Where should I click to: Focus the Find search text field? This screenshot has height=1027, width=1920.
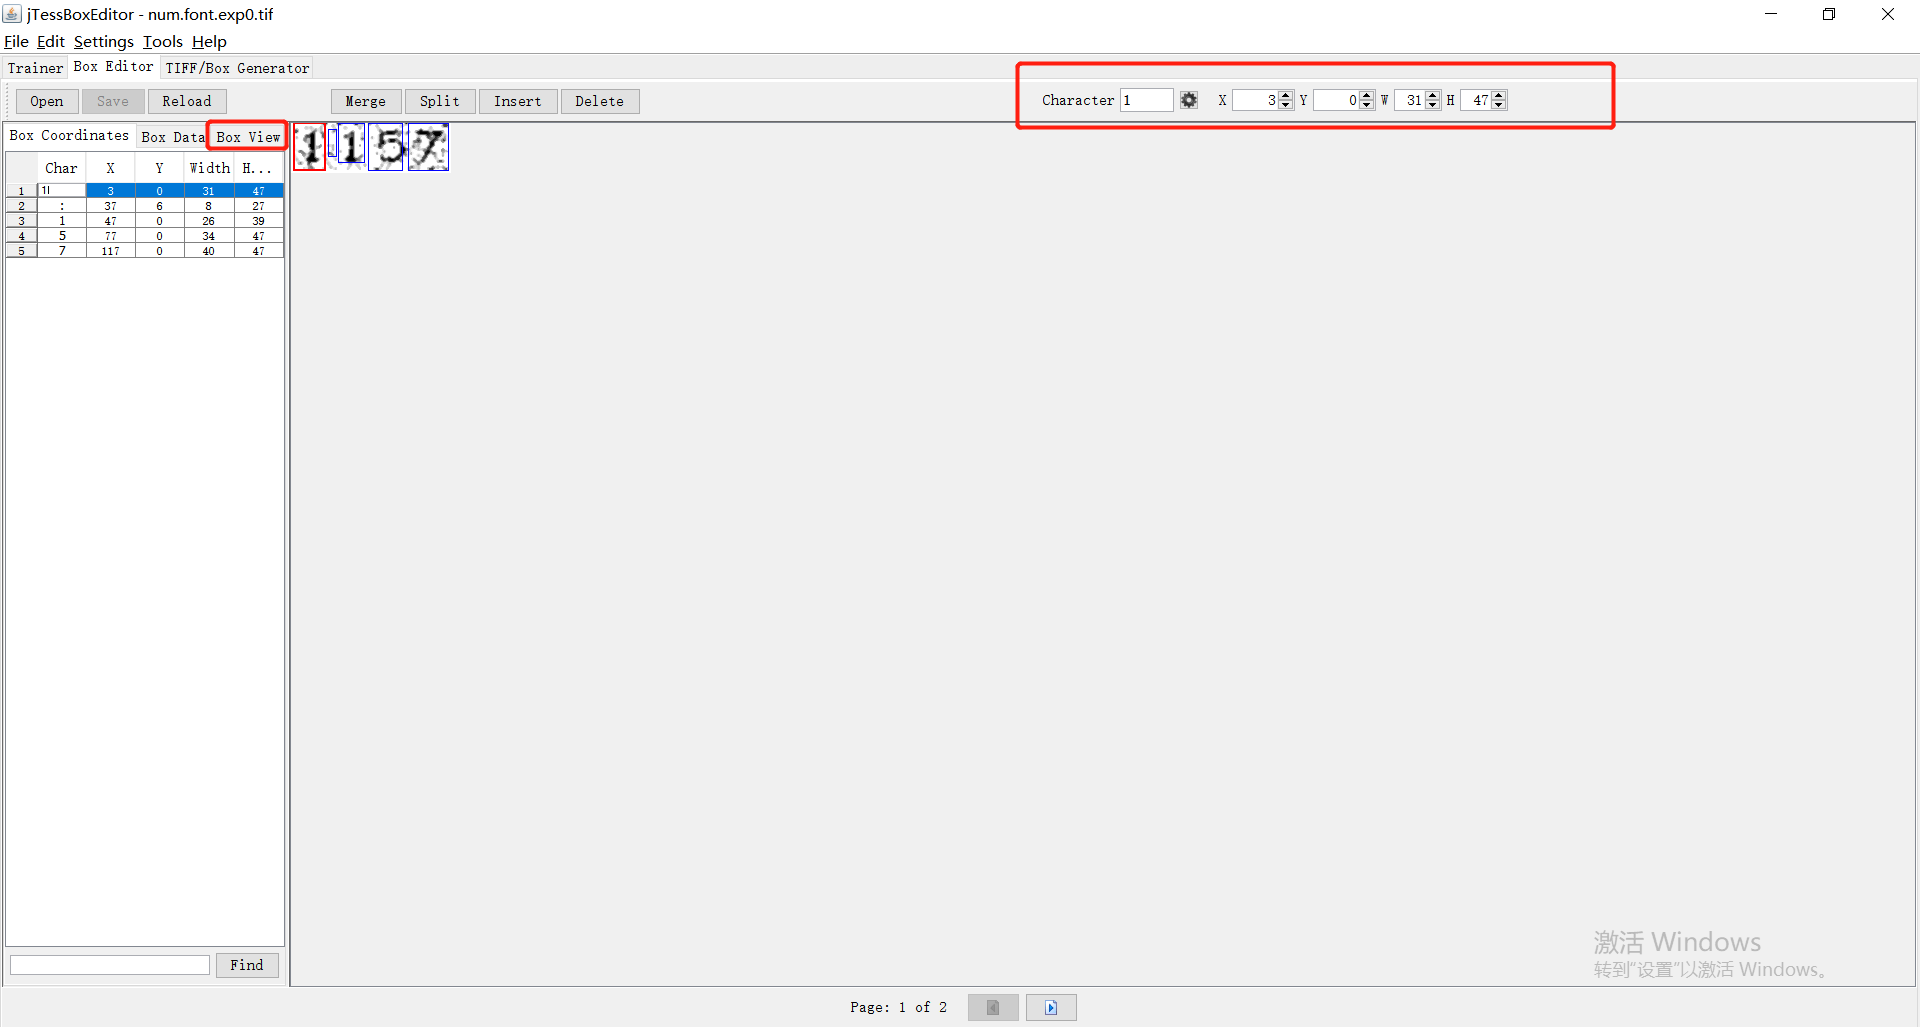point(110,965)
